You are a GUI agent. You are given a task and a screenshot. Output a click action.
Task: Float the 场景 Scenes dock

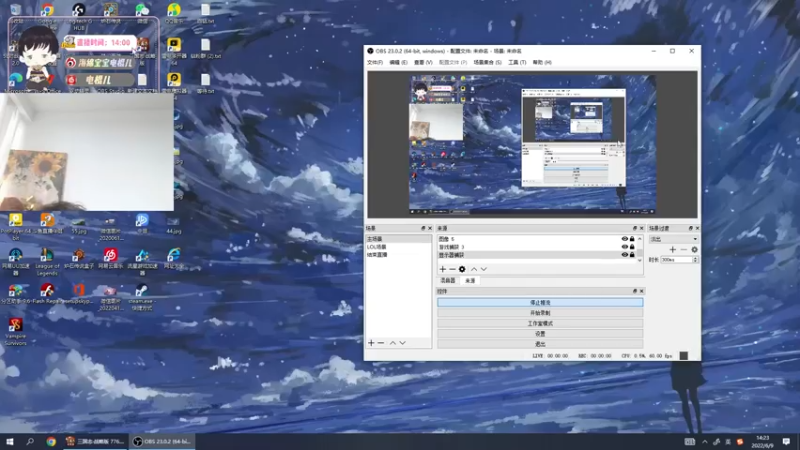coord(423,228)
